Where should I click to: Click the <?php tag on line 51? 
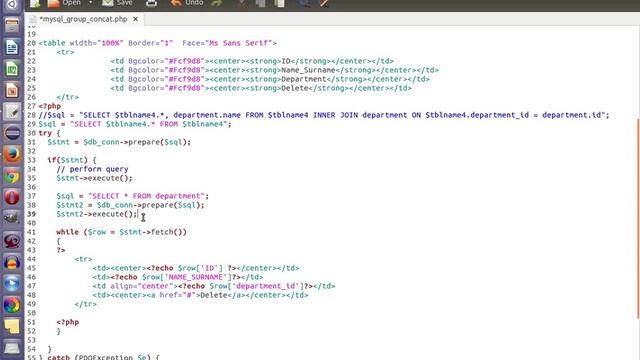pyautogui.click(x=67, y=322)
